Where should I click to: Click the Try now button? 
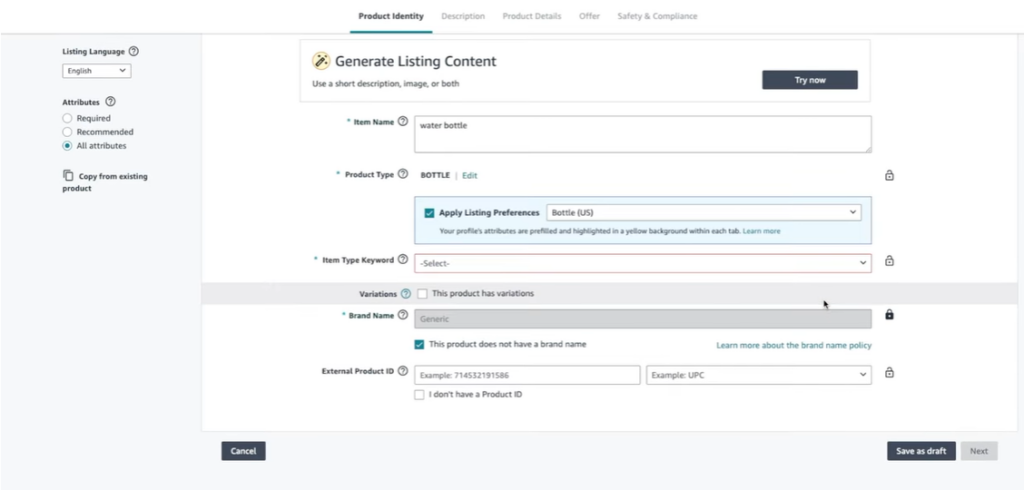[x=810, y=80]
